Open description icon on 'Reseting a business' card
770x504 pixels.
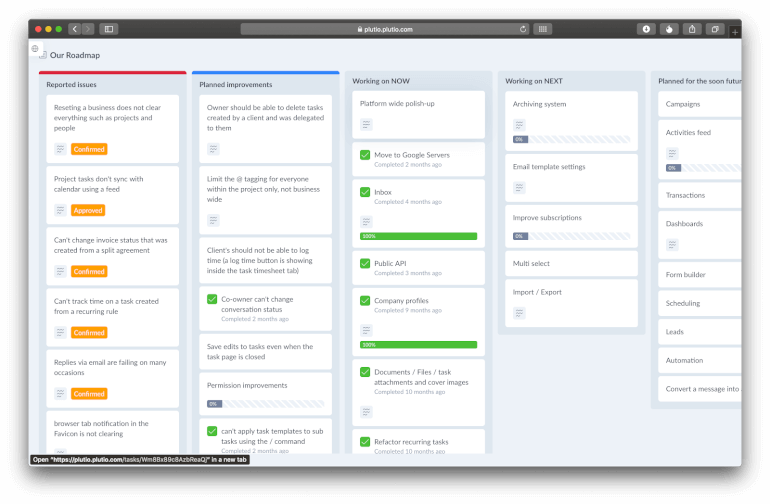60,149
